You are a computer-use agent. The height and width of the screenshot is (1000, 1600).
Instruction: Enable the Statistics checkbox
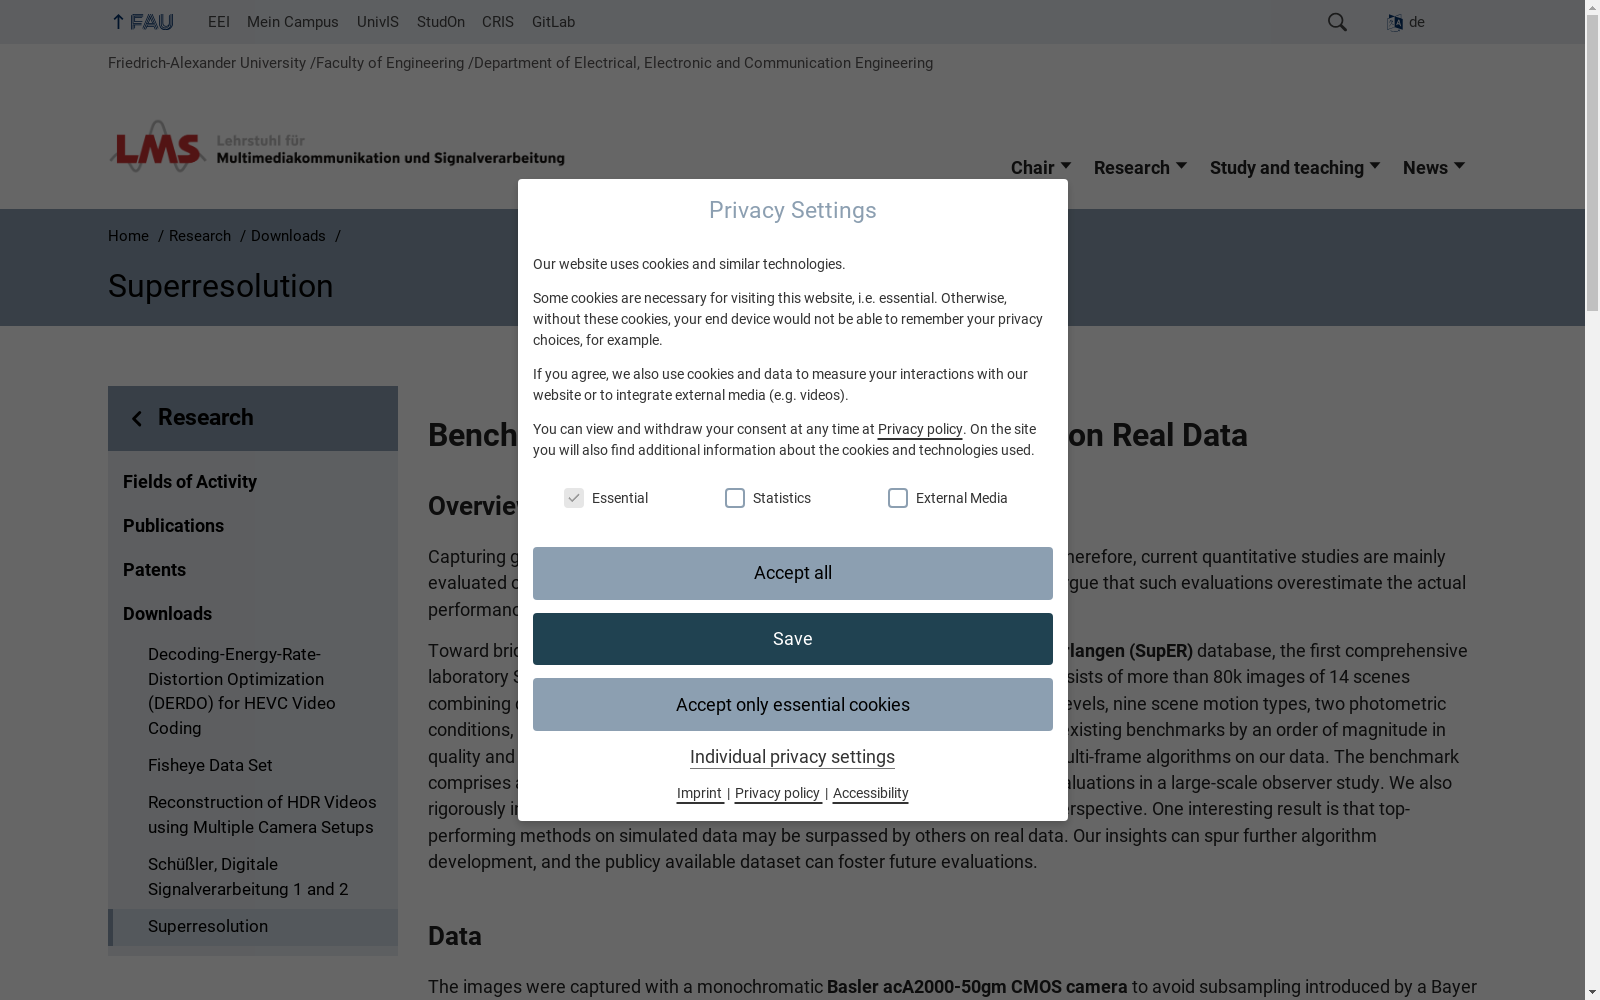[735, 498]
